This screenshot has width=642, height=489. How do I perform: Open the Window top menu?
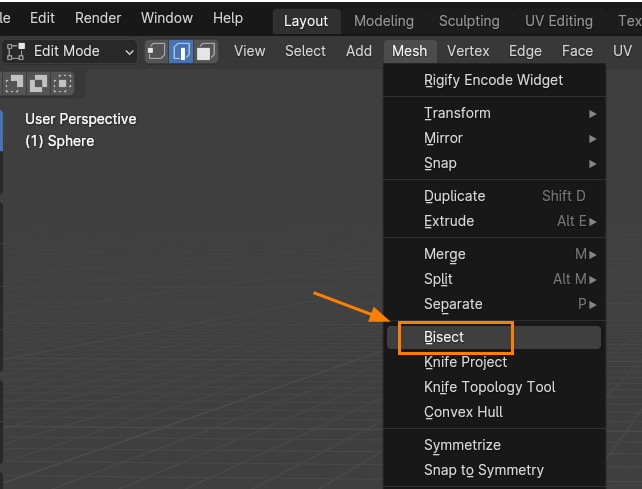167,18
